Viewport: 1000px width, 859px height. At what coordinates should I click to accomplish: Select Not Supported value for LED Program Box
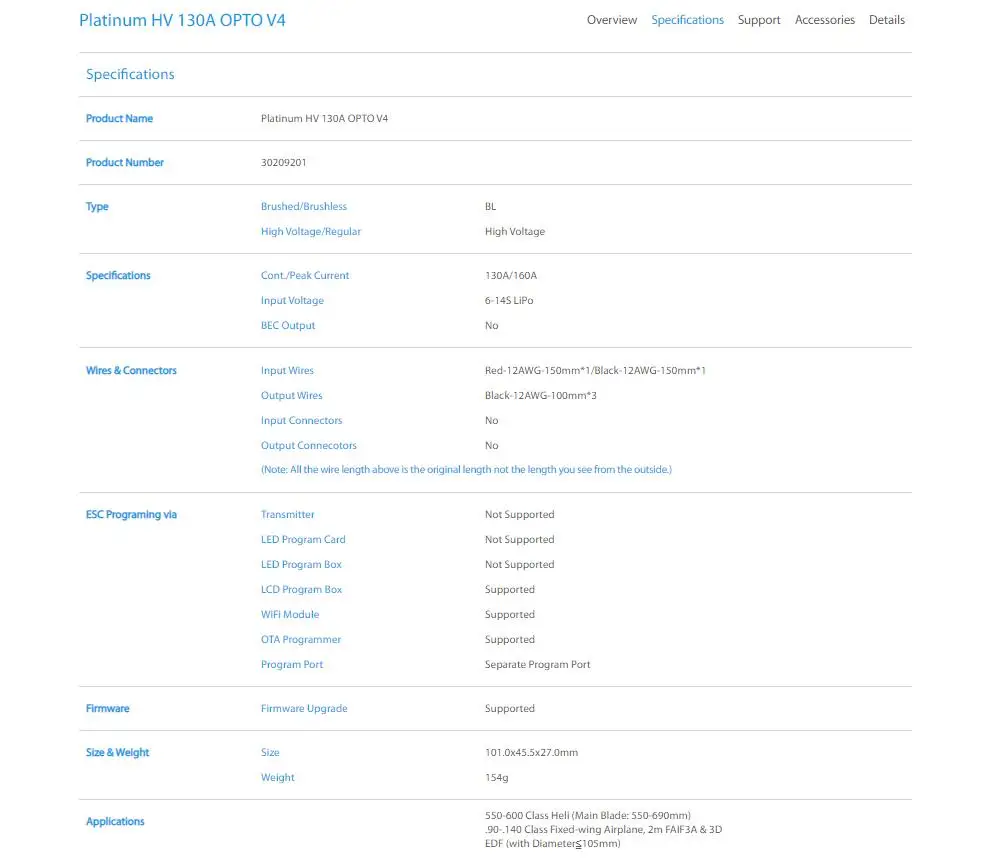click(x=520, y=564)
